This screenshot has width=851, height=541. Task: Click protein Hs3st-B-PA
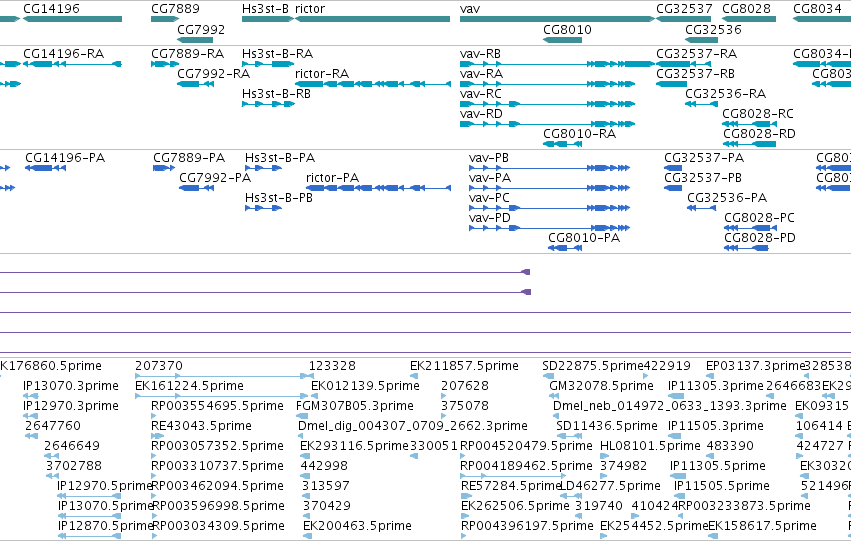coord(263,168)
